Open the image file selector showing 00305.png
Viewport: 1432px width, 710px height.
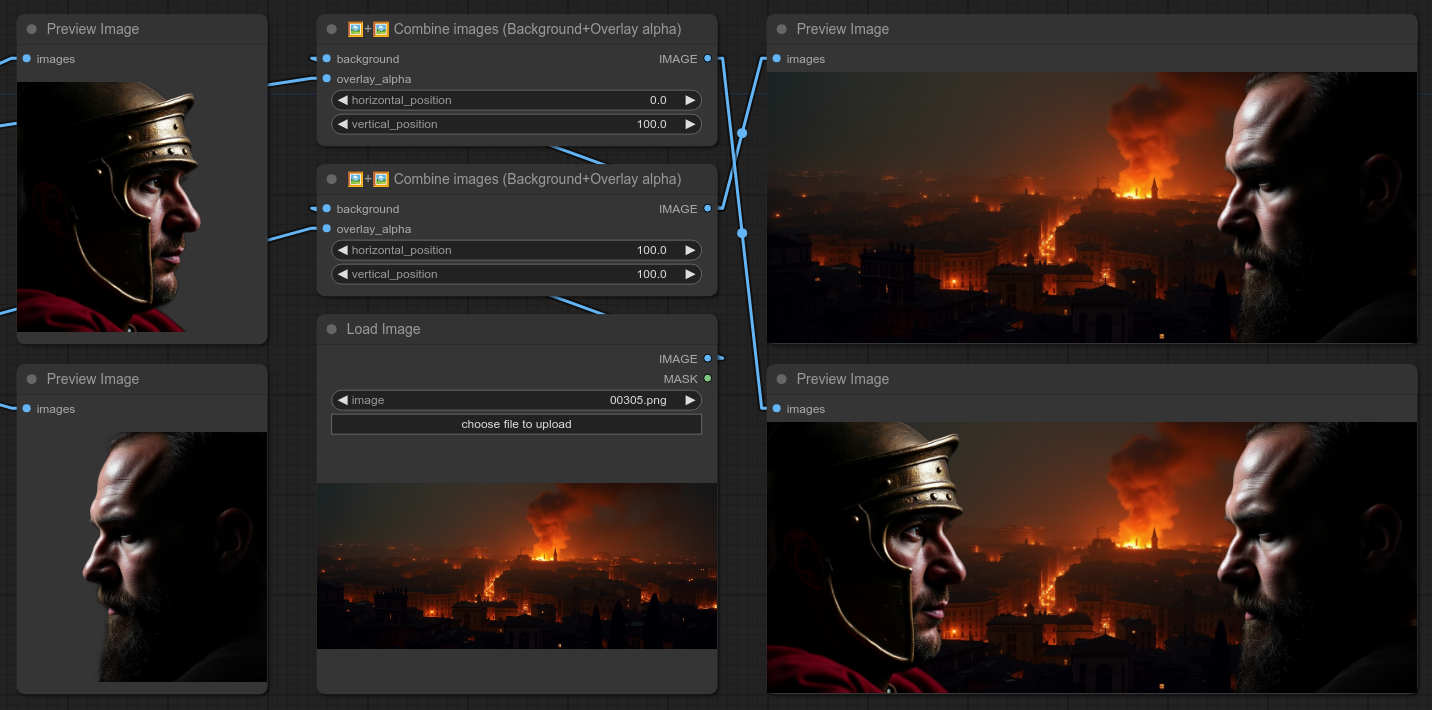[516, 400]
